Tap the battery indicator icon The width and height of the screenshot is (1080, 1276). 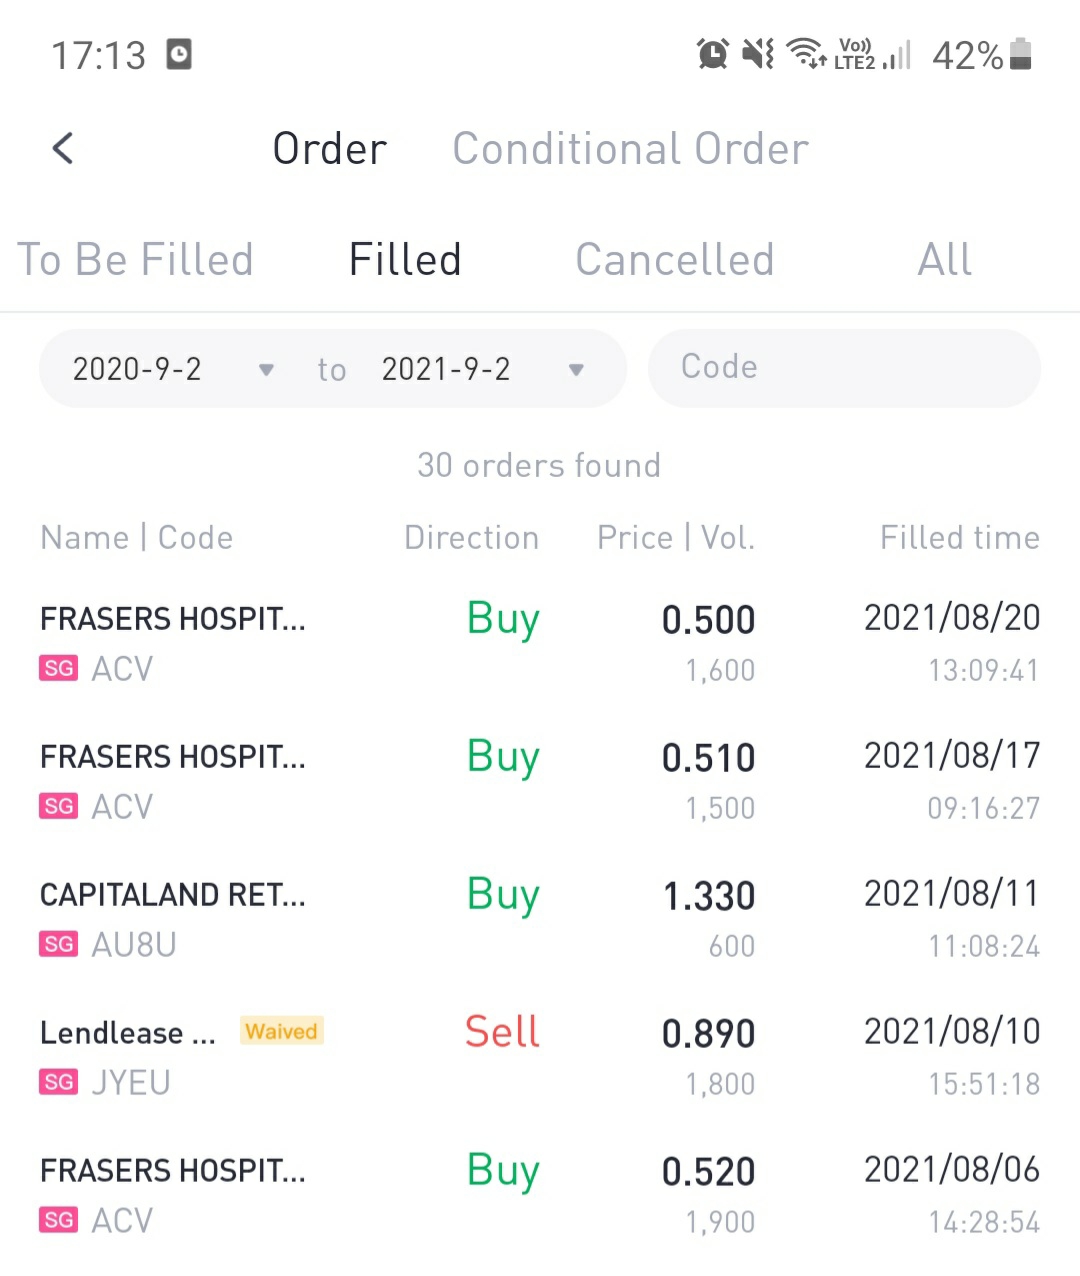(x=1020, y=54)
